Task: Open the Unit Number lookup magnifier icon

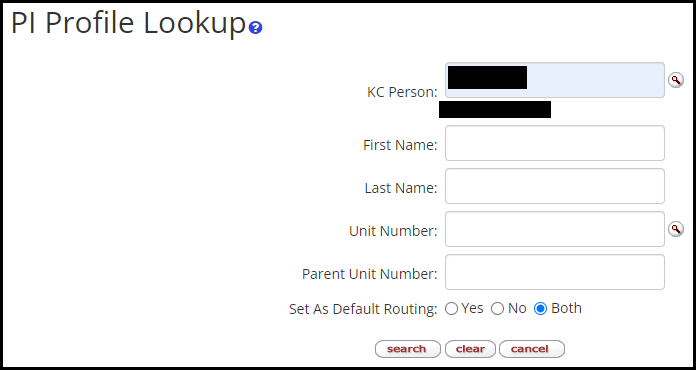Action: 676,229
